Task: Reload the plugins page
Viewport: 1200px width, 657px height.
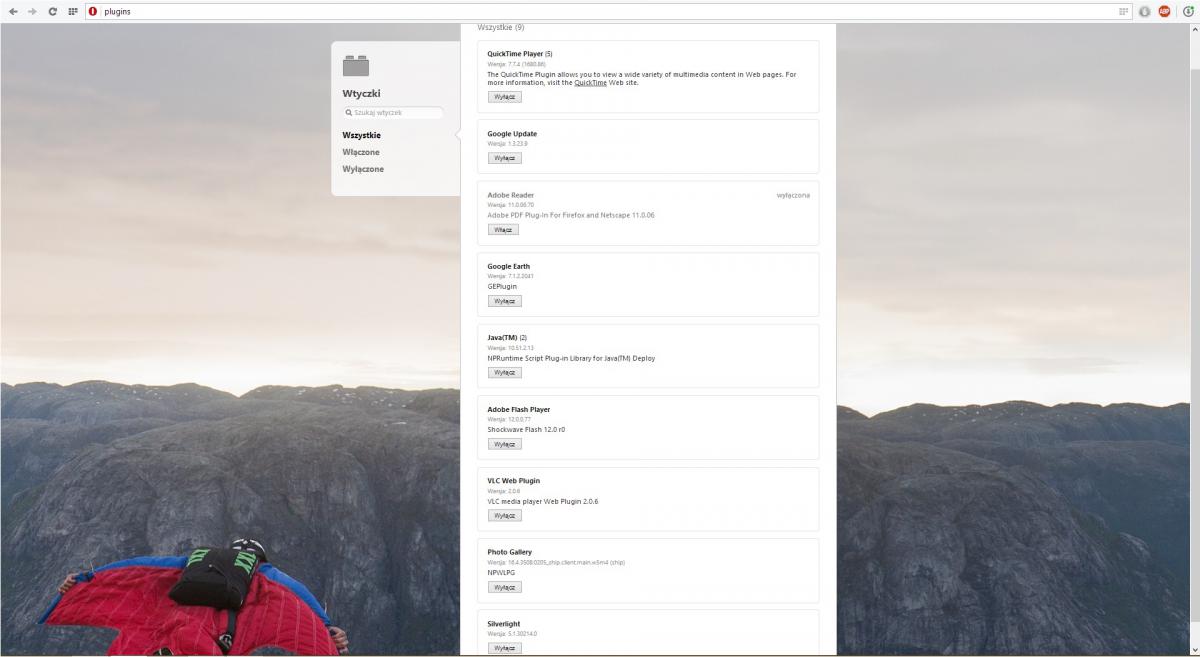Action: click(x=53, y=11)
